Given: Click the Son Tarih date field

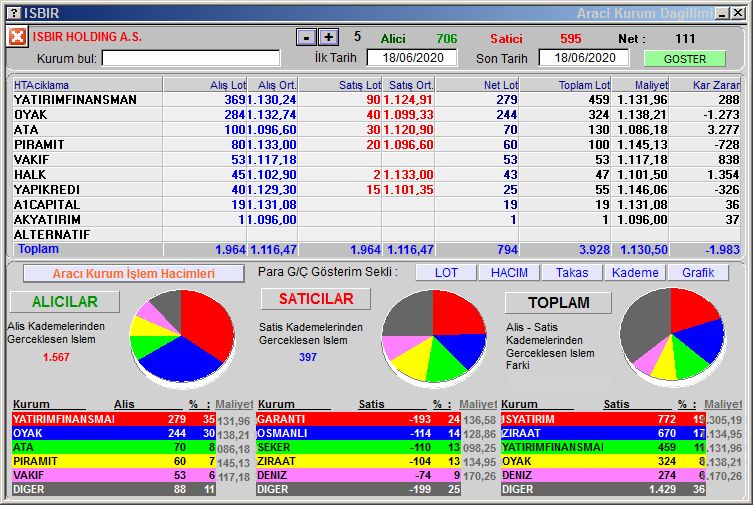Looking at the screenshot, I should pyautogui.click(x=584, y=58).
